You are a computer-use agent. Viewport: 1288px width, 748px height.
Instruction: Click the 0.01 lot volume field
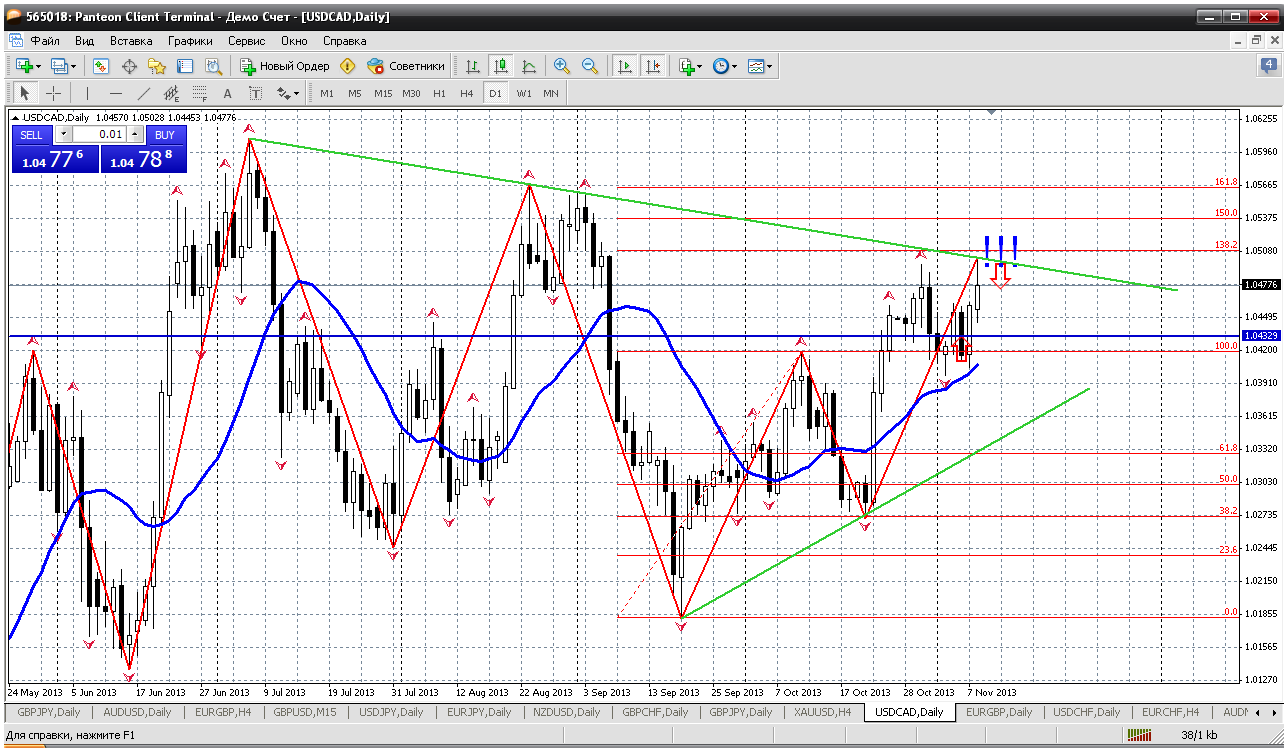click(x=99, y=134)
